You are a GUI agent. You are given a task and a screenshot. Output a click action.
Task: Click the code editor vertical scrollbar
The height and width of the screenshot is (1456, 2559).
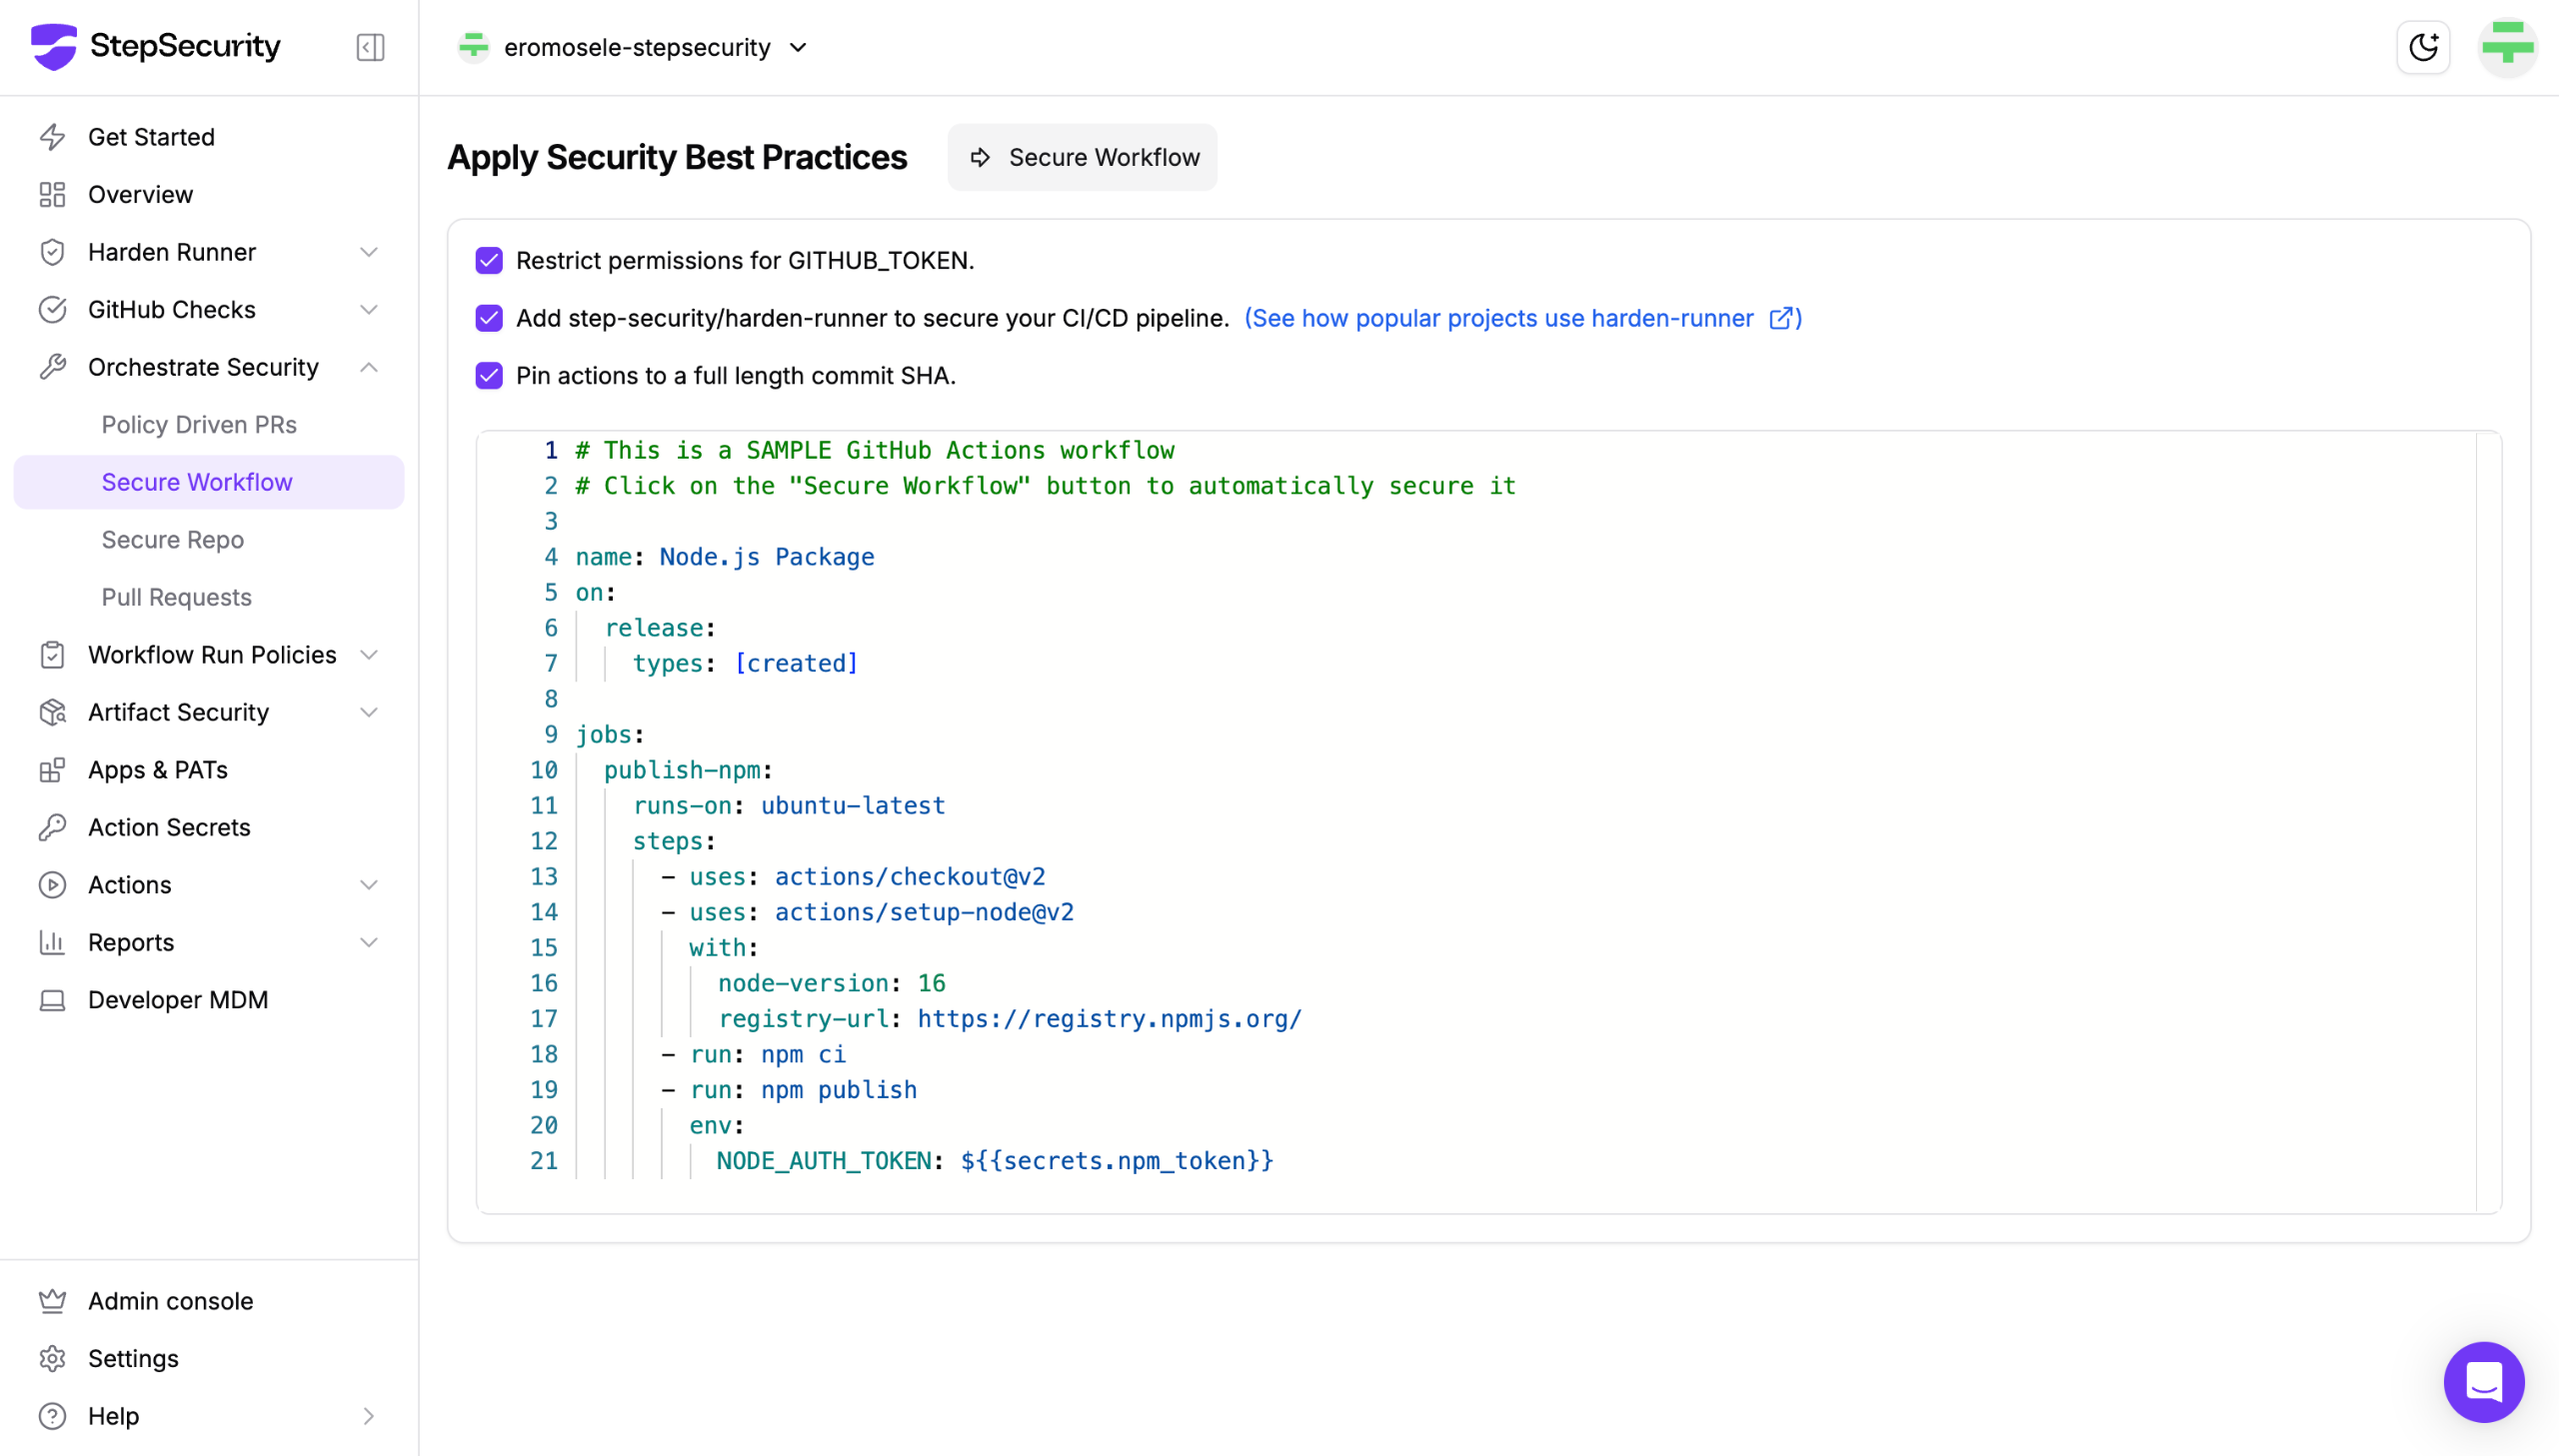2488,820
